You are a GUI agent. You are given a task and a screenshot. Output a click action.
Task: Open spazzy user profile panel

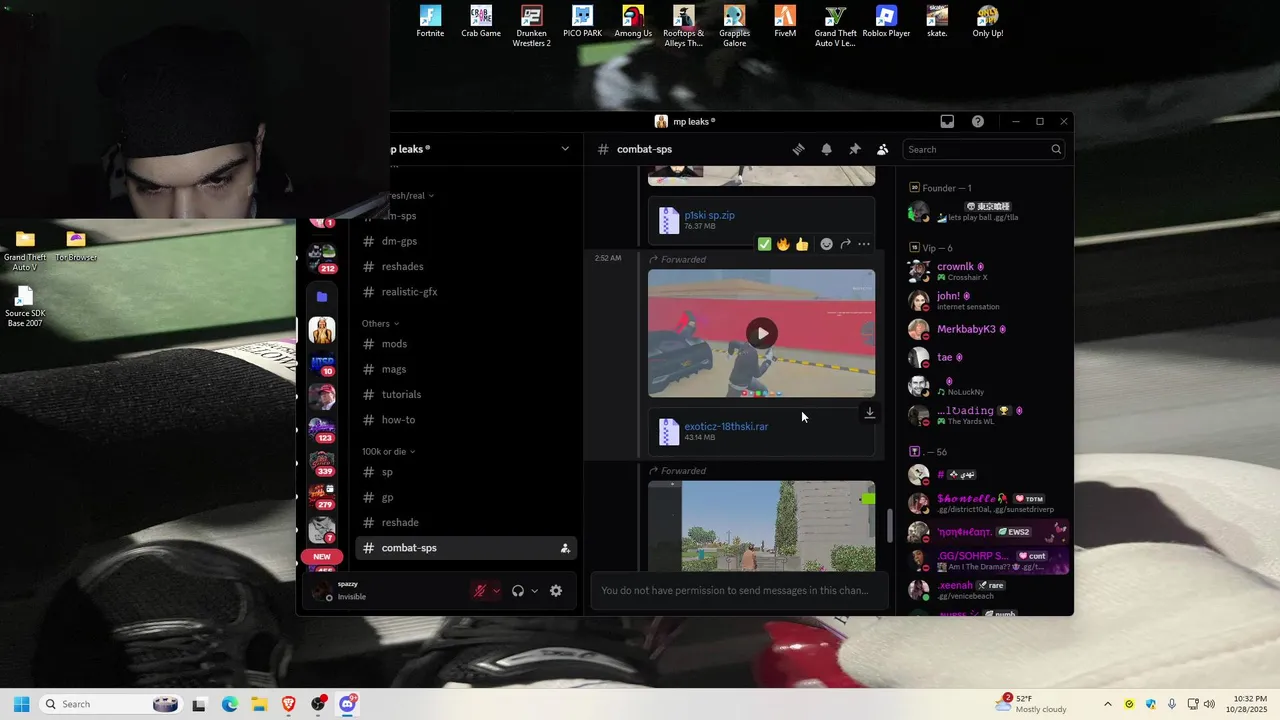[x=350, y=590]
